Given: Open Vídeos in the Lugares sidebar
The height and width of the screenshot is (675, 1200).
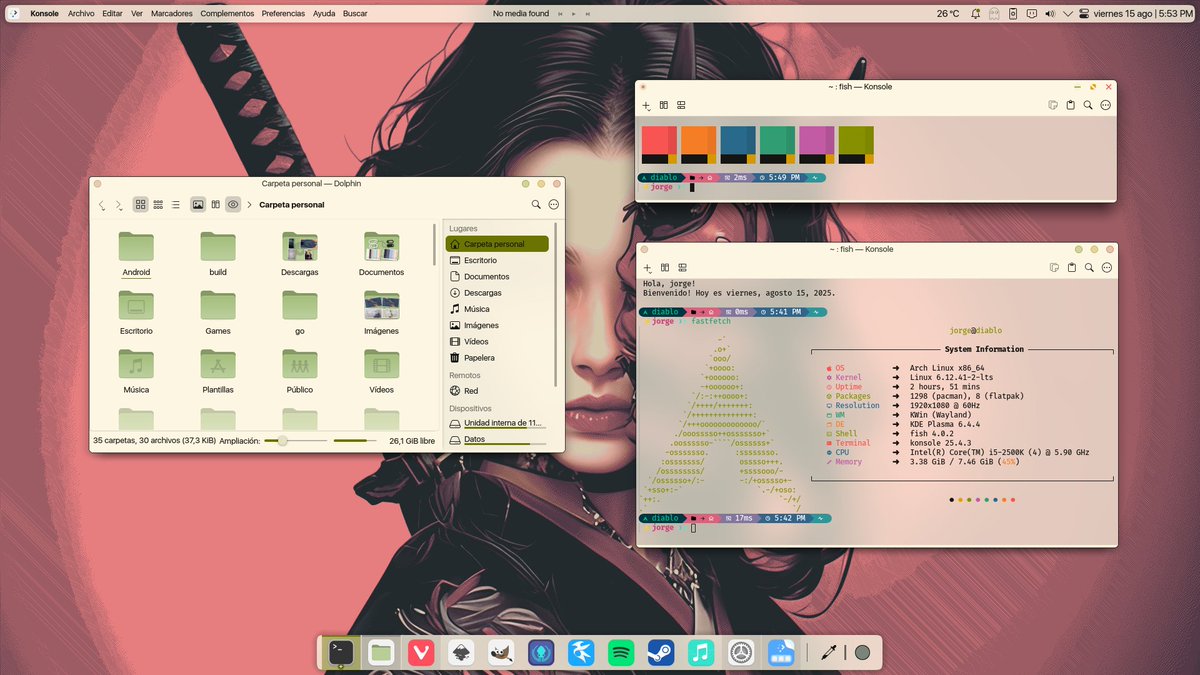Looking at the screenshot, I should click(x=497, y=341).
